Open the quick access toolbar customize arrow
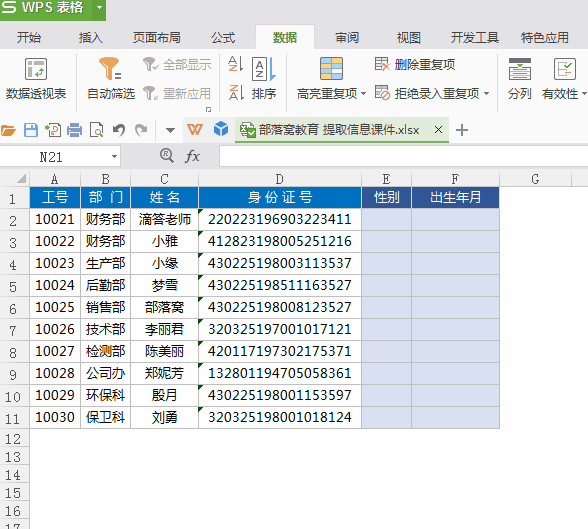 tap(170, 130)
